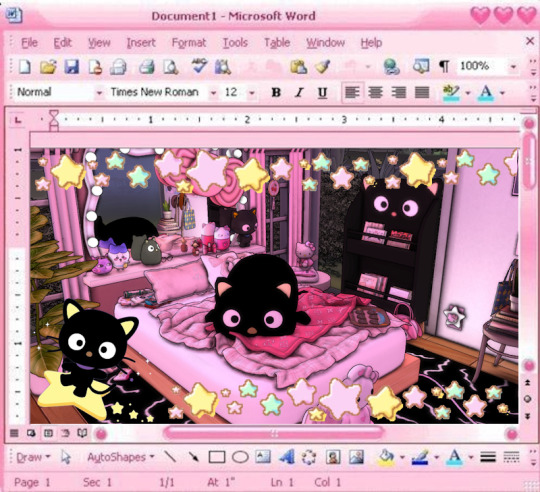
Task: Click the Permission document icon
Action: 95,66
